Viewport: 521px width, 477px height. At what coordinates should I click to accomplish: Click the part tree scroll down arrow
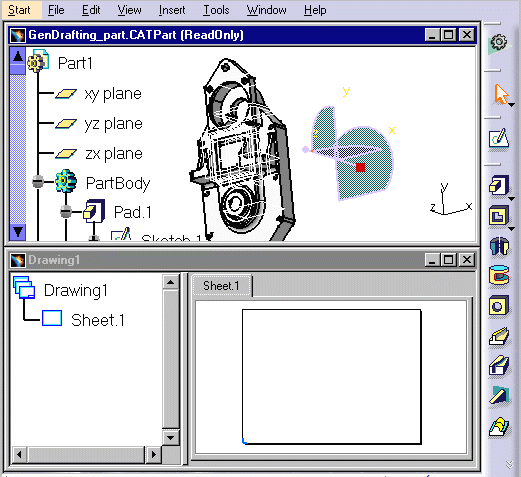[x=18, y=231]
